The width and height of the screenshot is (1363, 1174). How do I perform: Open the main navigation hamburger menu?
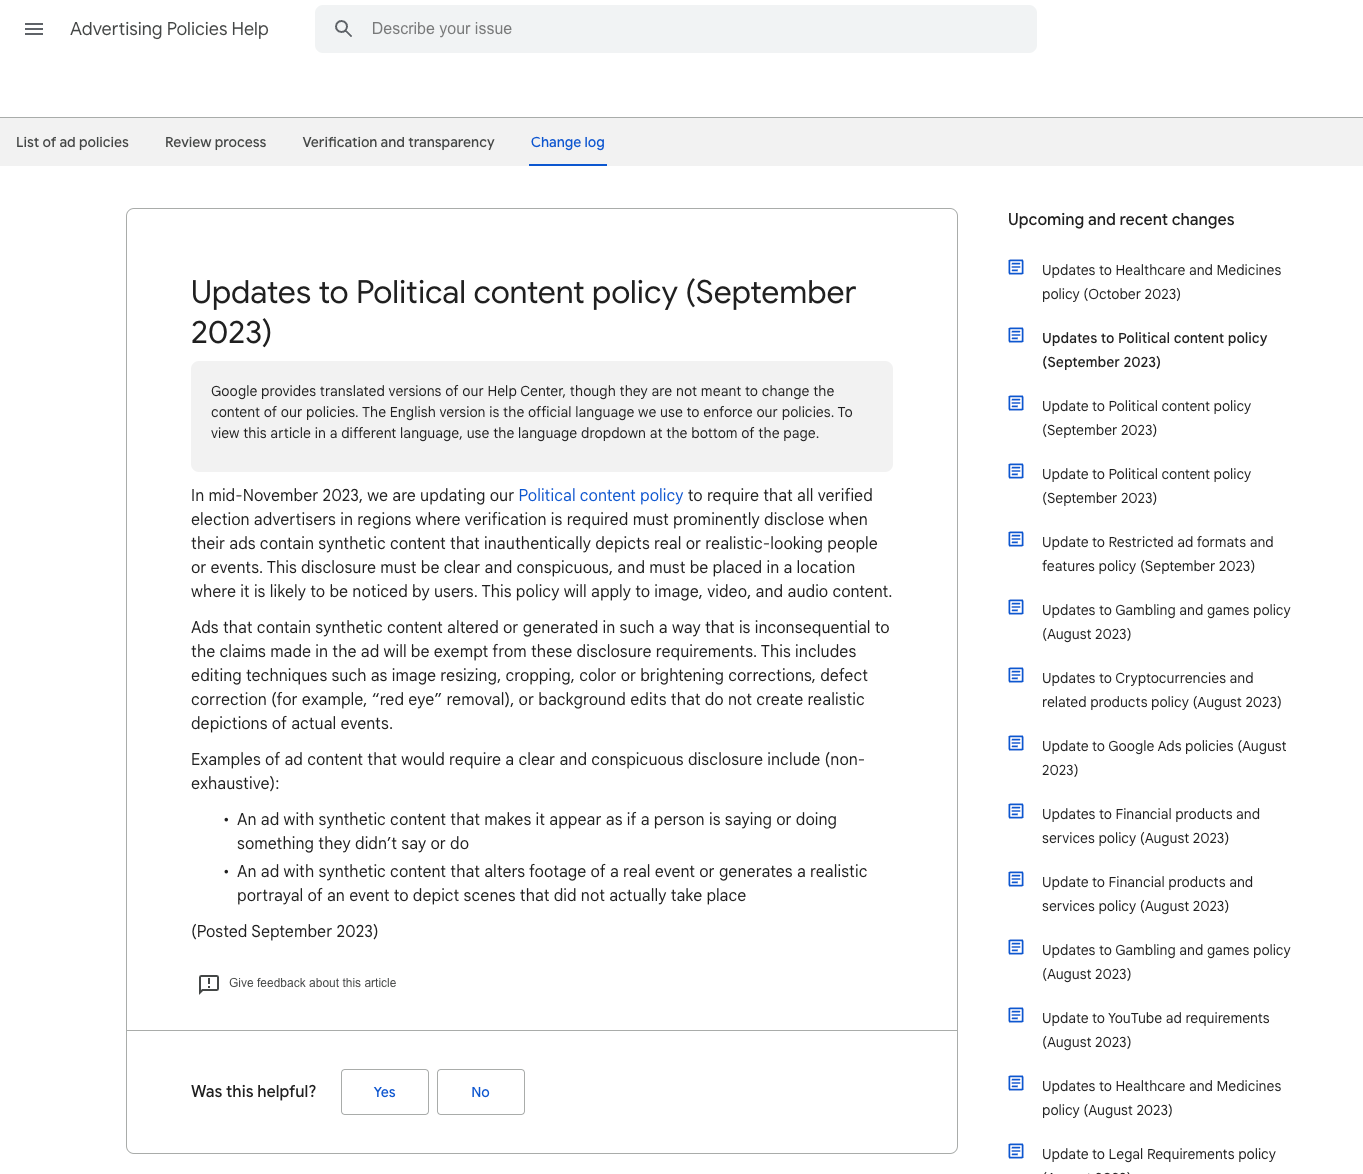pyautogui.click(x=33, y=28)
